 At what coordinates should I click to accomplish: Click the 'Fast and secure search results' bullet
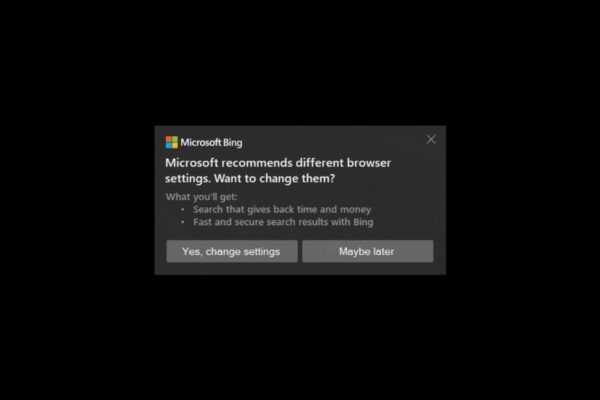pos(283,222)
